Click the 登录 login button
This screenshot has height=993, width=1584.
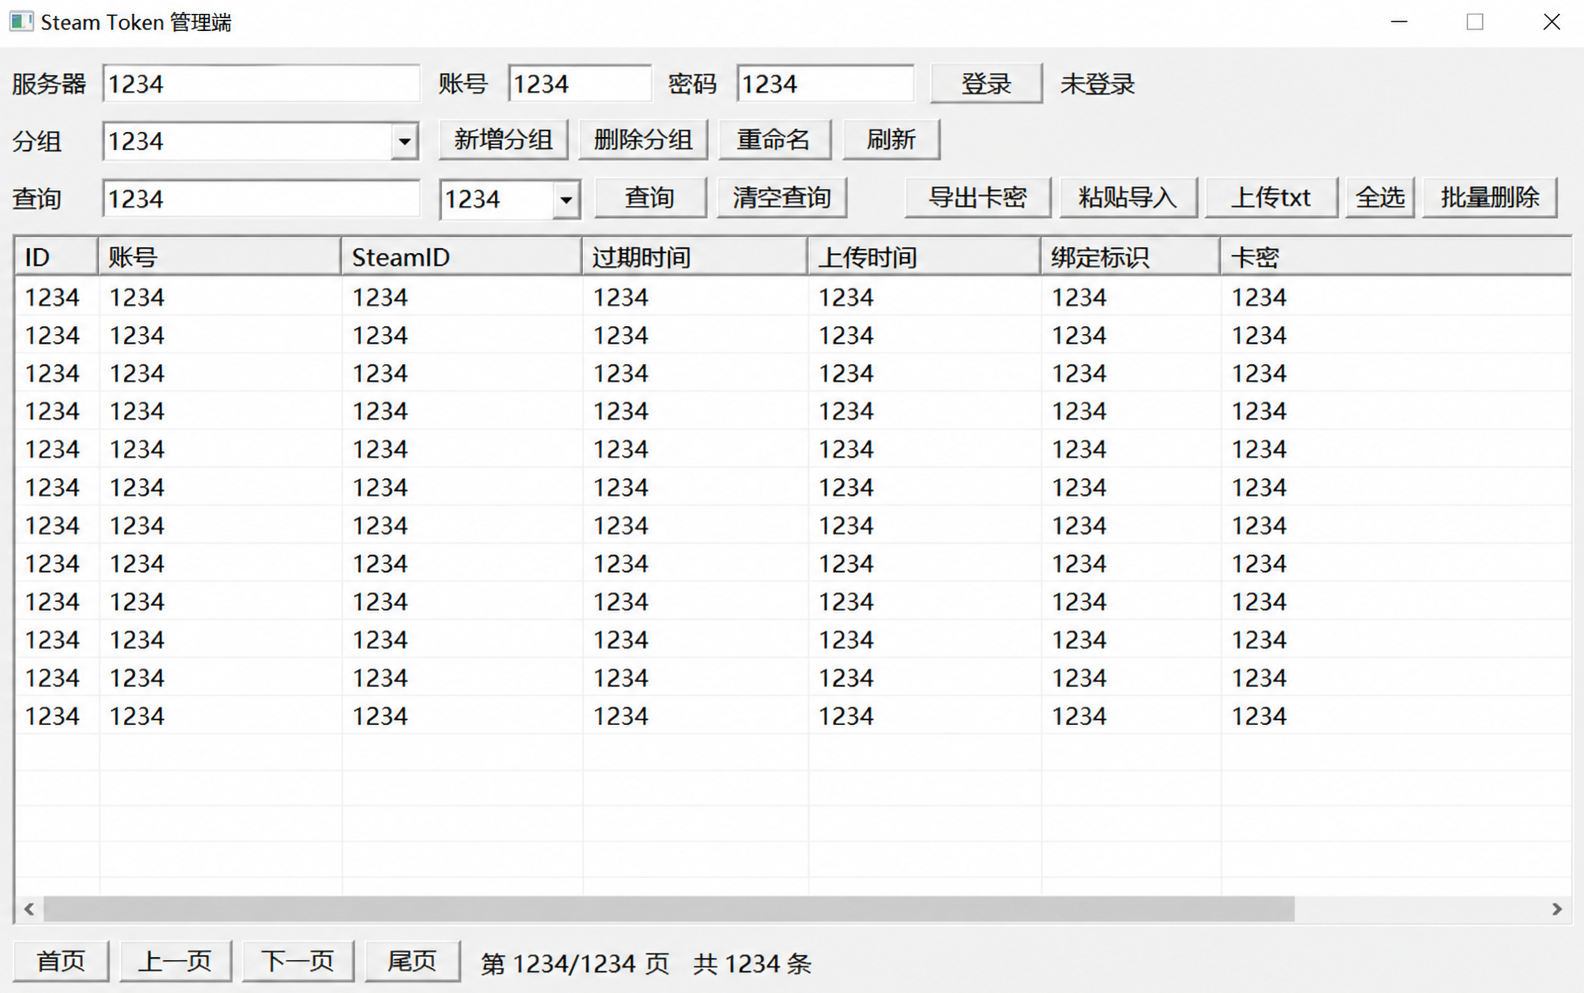pyautogui.click(x=986, y=84)
